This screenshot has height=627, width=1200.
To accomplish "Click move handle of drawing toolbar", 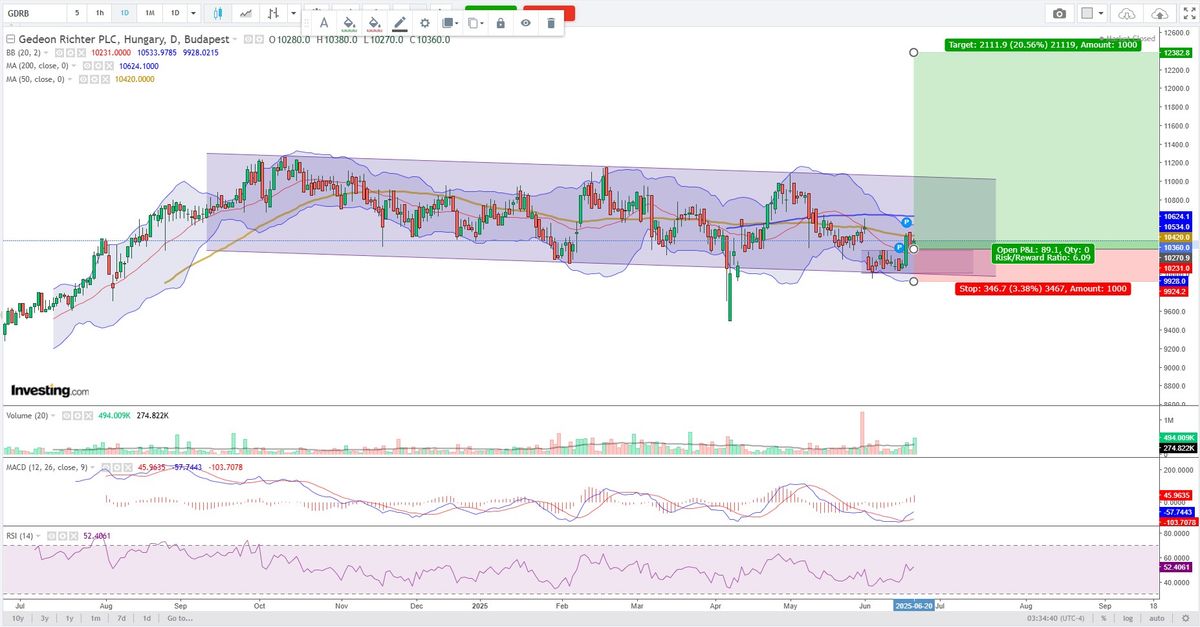I will 306,23.
